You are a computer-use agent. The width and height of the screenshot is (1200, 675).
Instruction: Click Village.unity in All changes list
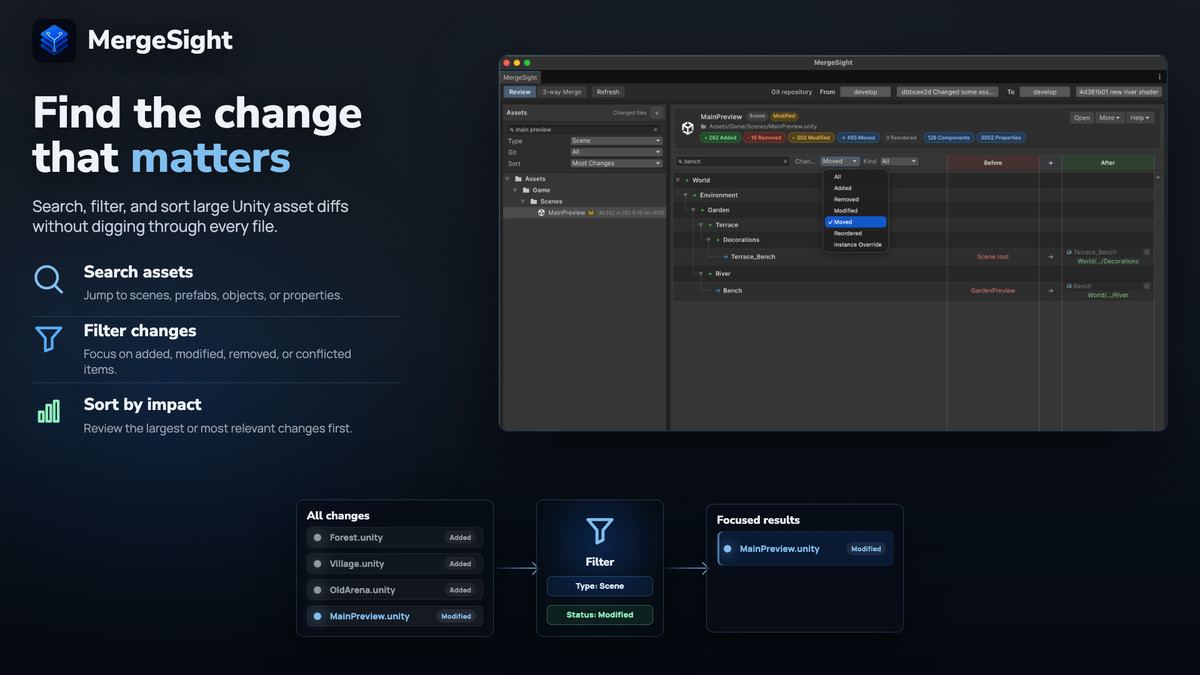394,564
